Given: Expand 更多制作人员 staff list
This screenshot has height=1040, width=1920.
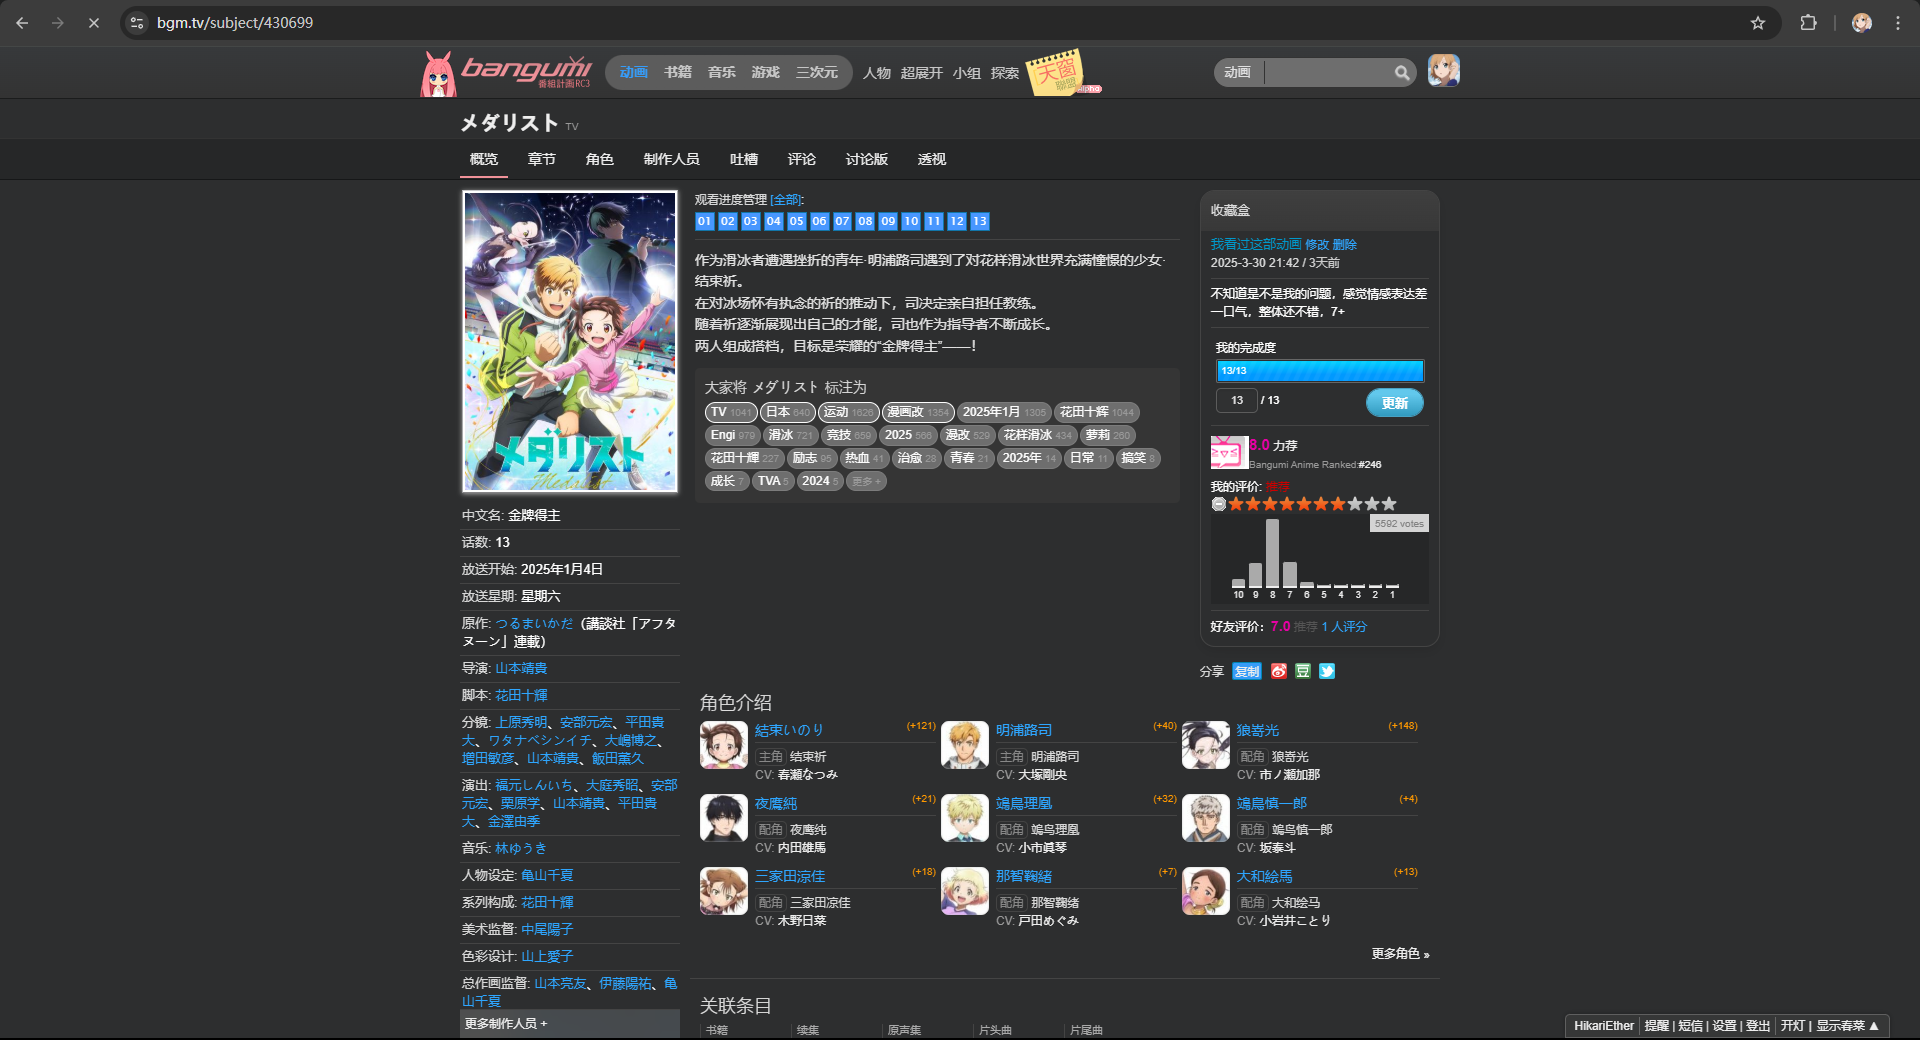Looking at the screenshot, I should [x=570, y=1023].
